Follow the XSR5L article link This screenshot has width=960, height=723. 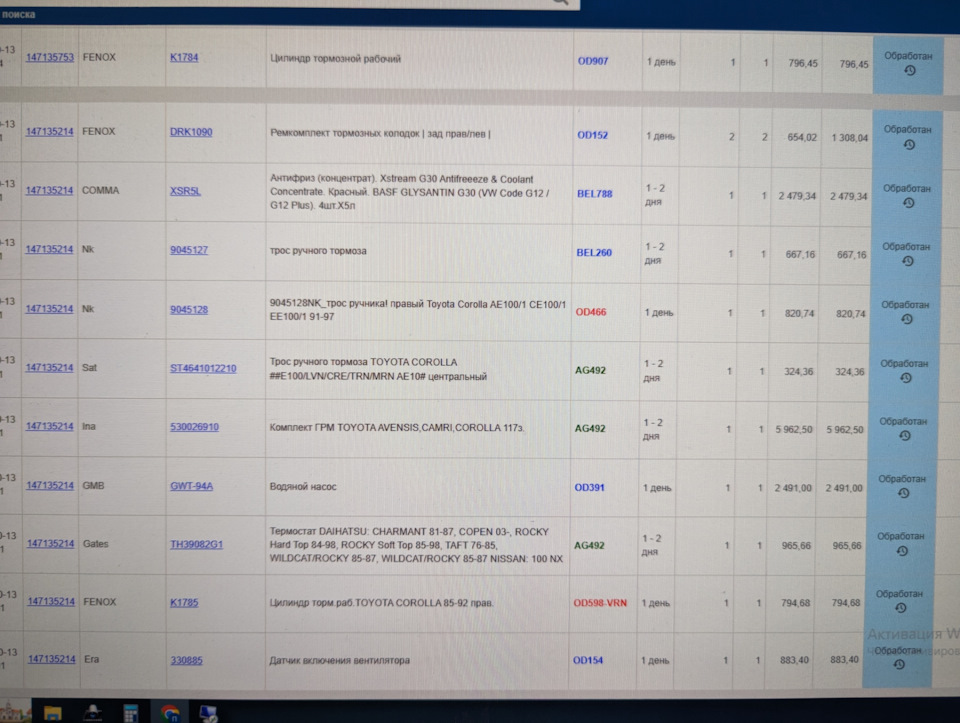186,191
